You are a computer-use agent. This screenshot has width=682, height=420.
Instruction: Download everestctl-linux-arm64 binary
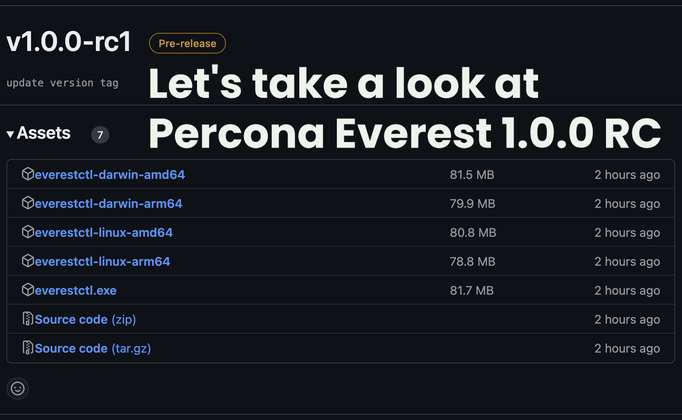102,262
